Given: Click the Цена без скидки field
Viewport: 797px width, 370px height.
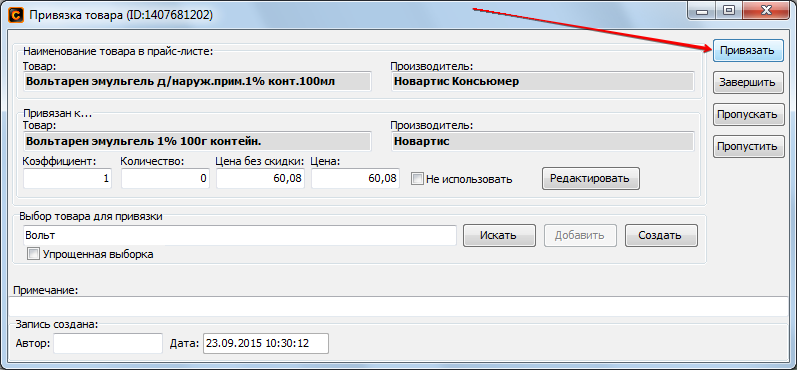Looking at the screenshot, I should (260, 178).
